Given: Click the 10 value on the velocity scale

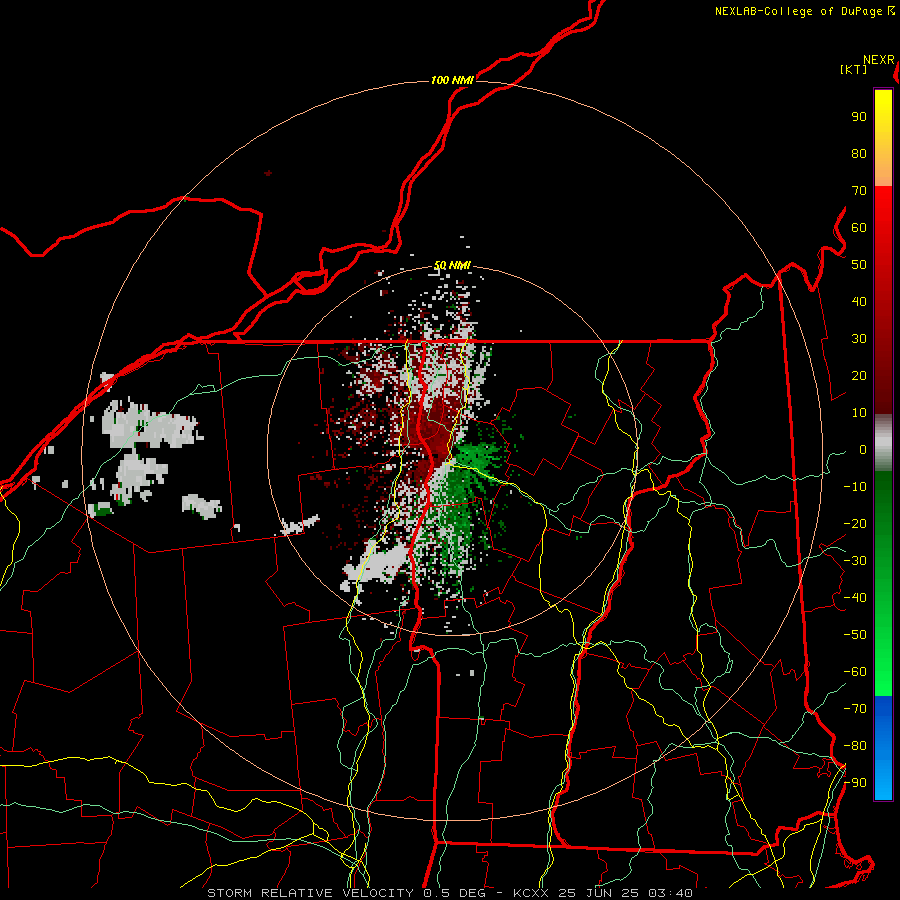Looking at the screenshot, I should (x=859, y=413).
